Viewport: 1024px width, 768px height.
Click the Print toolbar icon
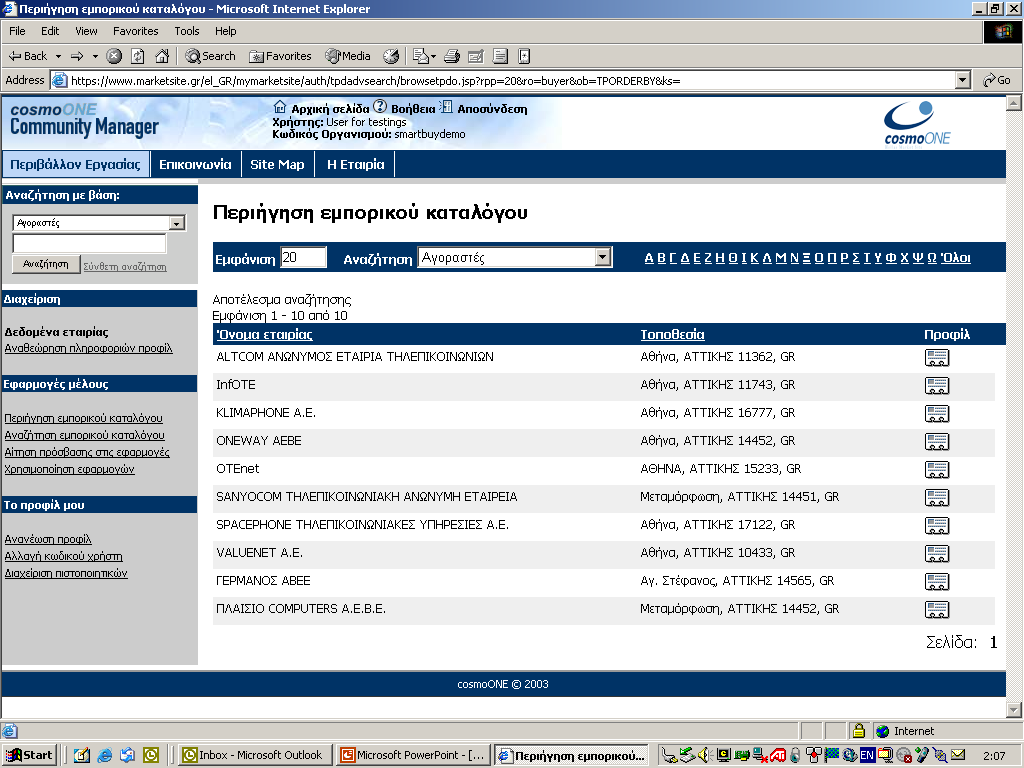point(452,56)
